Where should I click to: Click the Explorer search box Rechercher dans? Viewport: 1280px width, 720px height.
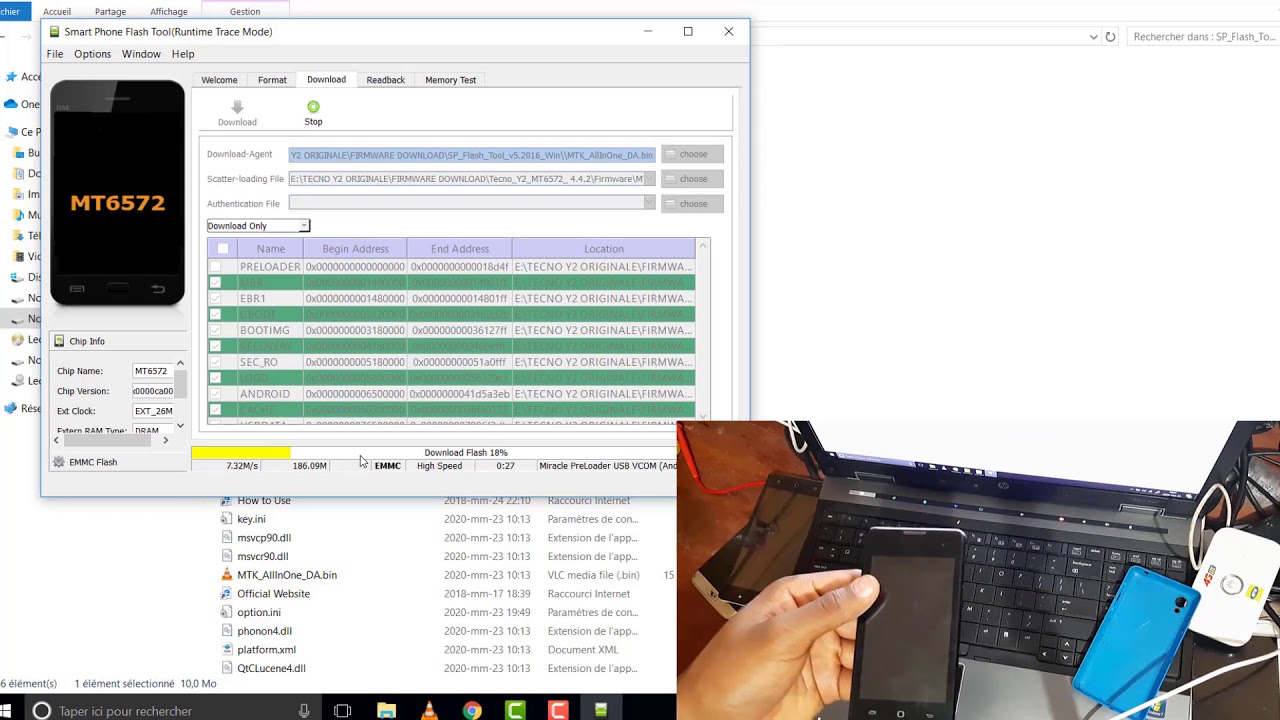[x=1204, y=37]
